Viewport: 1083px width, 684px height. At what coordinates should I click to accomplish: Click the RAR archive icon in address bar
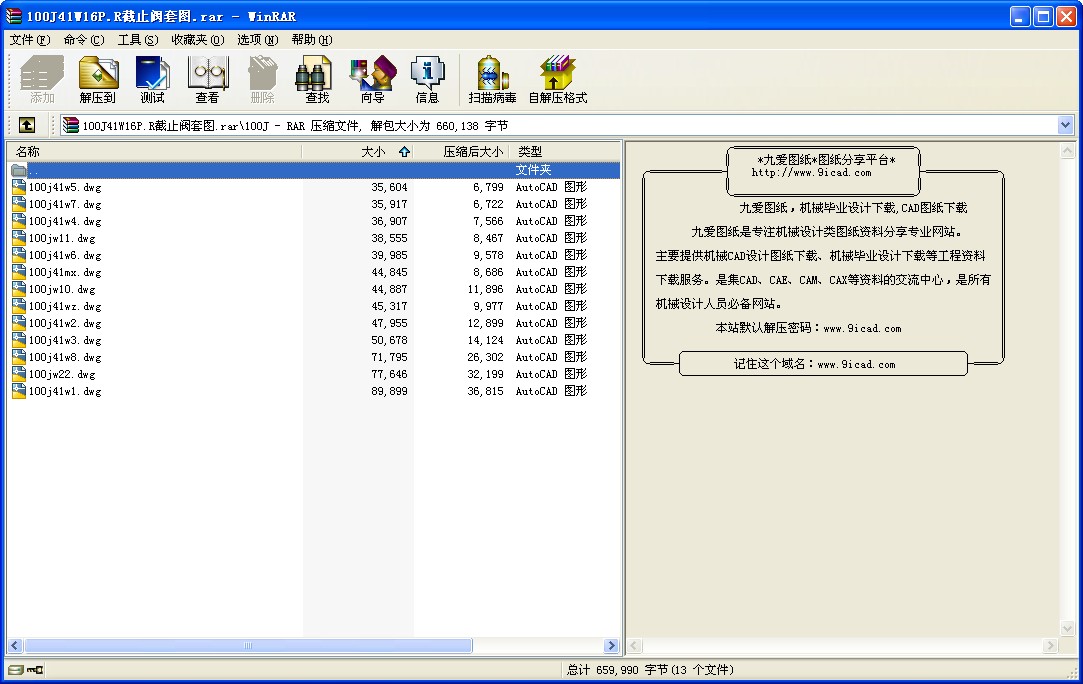pyautogui.click(x=70, y=125)
